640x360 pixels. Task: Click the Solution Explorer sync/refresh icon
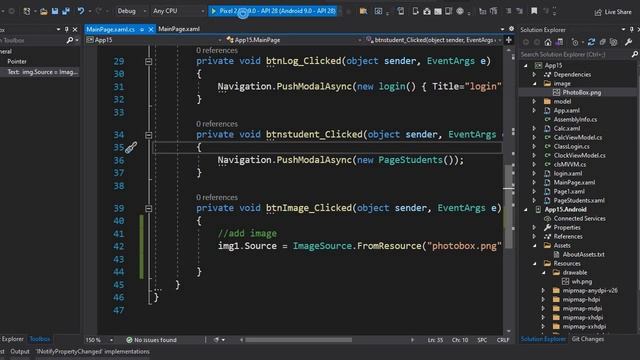tap(591, 42)
